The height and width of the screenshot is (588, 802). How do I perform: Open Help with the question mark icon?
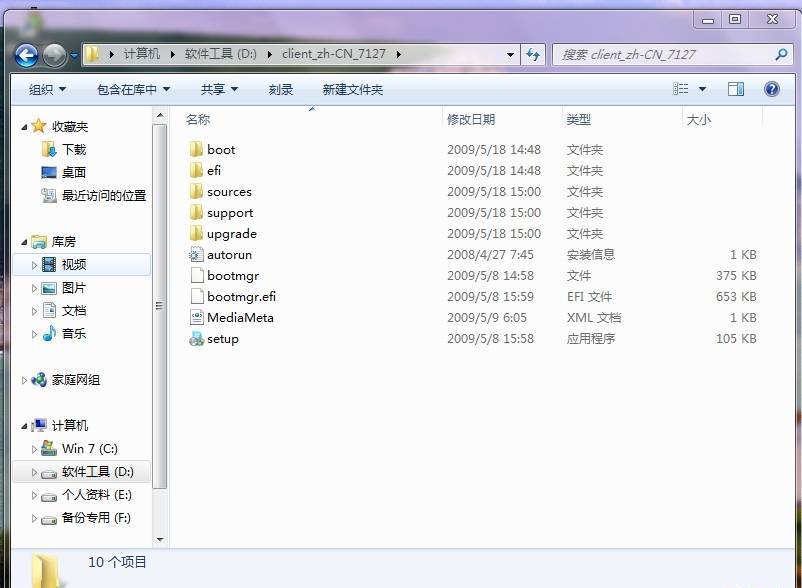tap(771, 89)
